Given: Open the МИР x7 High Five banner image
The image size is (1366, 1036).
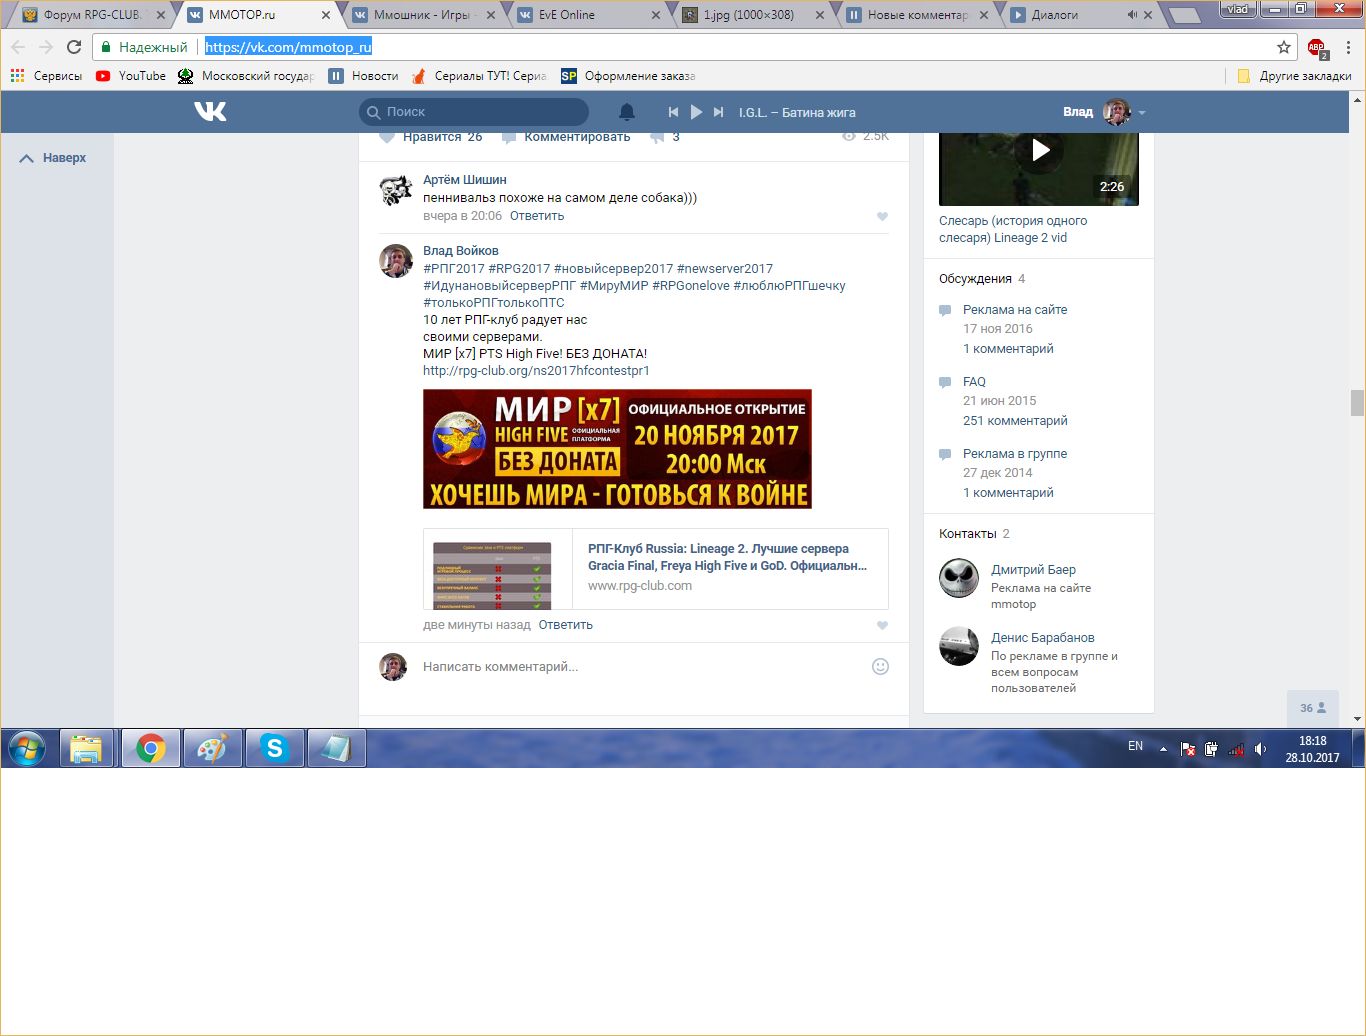Looking at the screenshot, I should coord(617,449).
